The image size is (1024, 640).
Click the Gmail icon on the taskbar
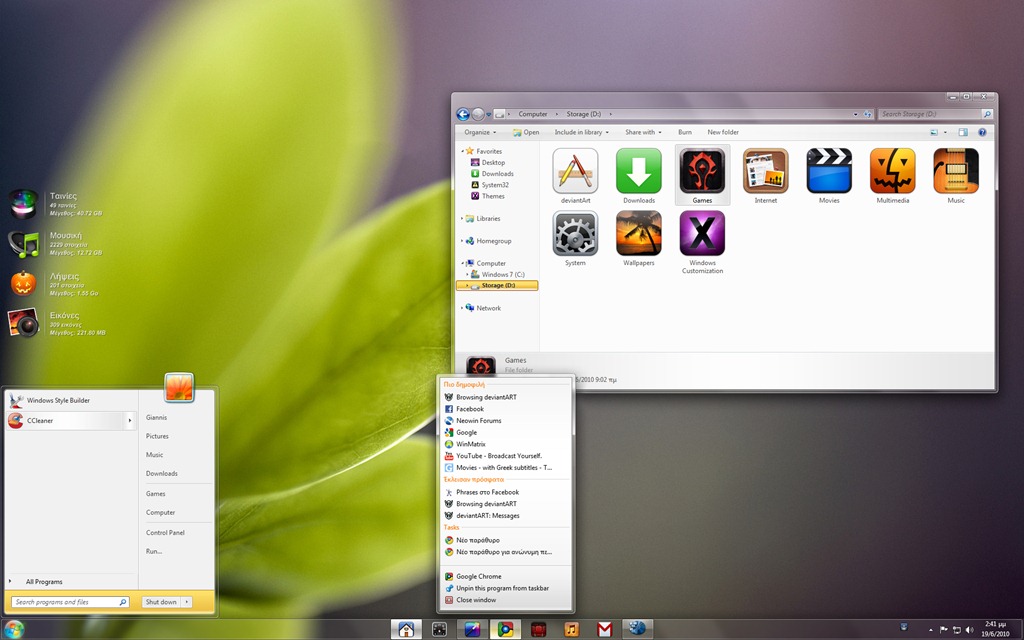(x=605, y=630)
